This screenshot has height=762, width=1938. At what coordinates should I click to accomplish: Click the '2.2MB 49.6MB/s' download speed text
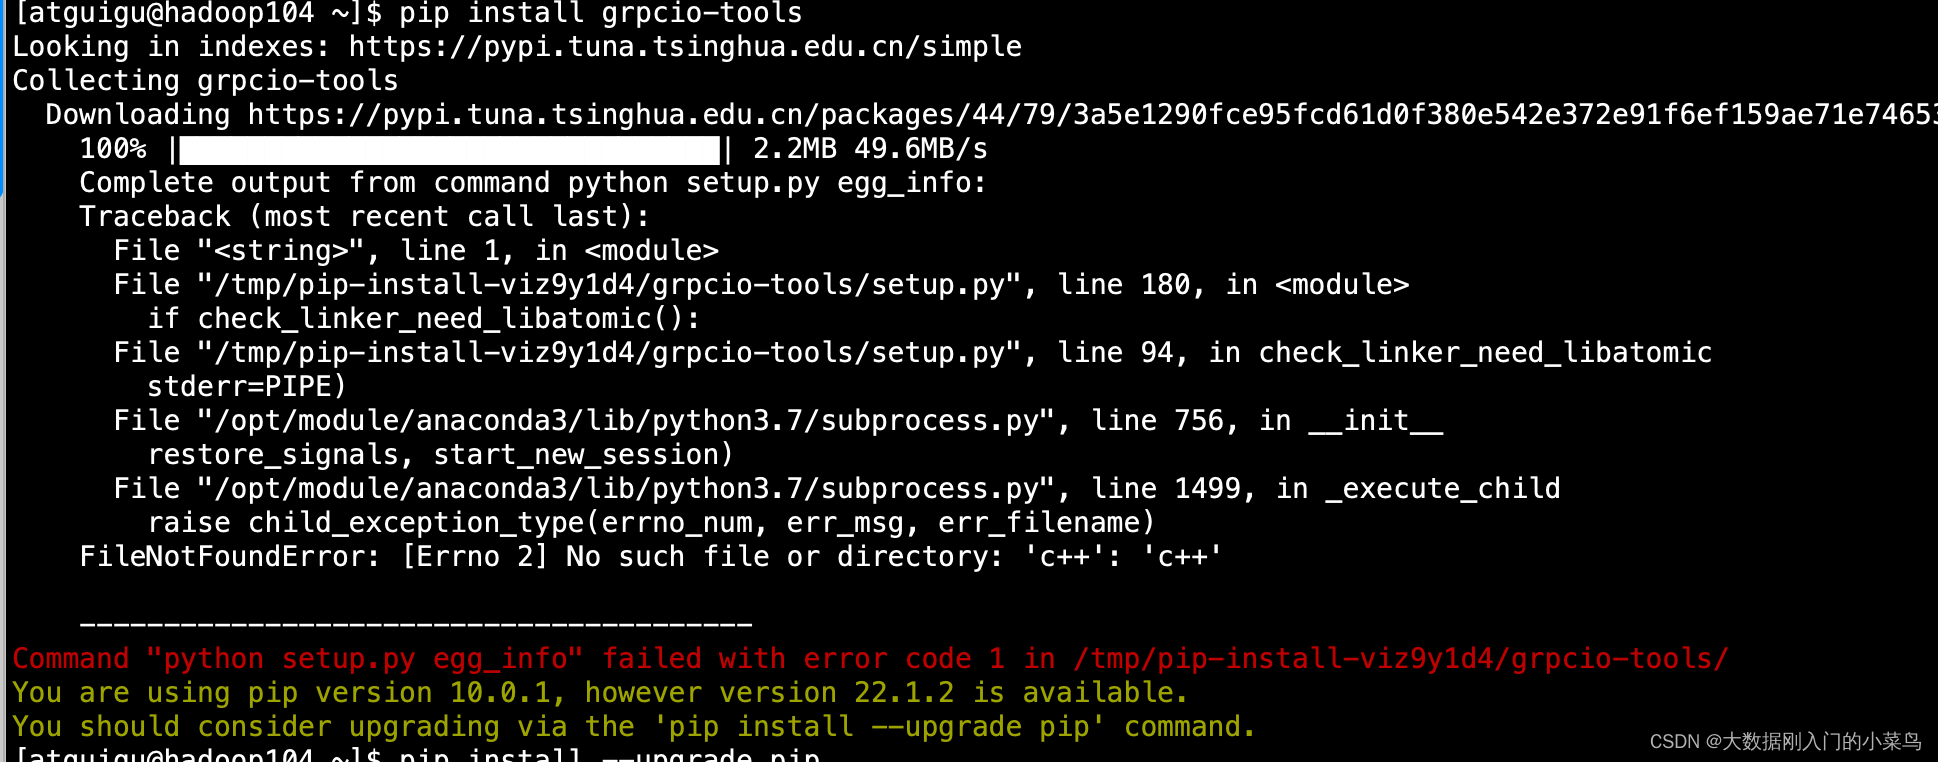[870, 149]
